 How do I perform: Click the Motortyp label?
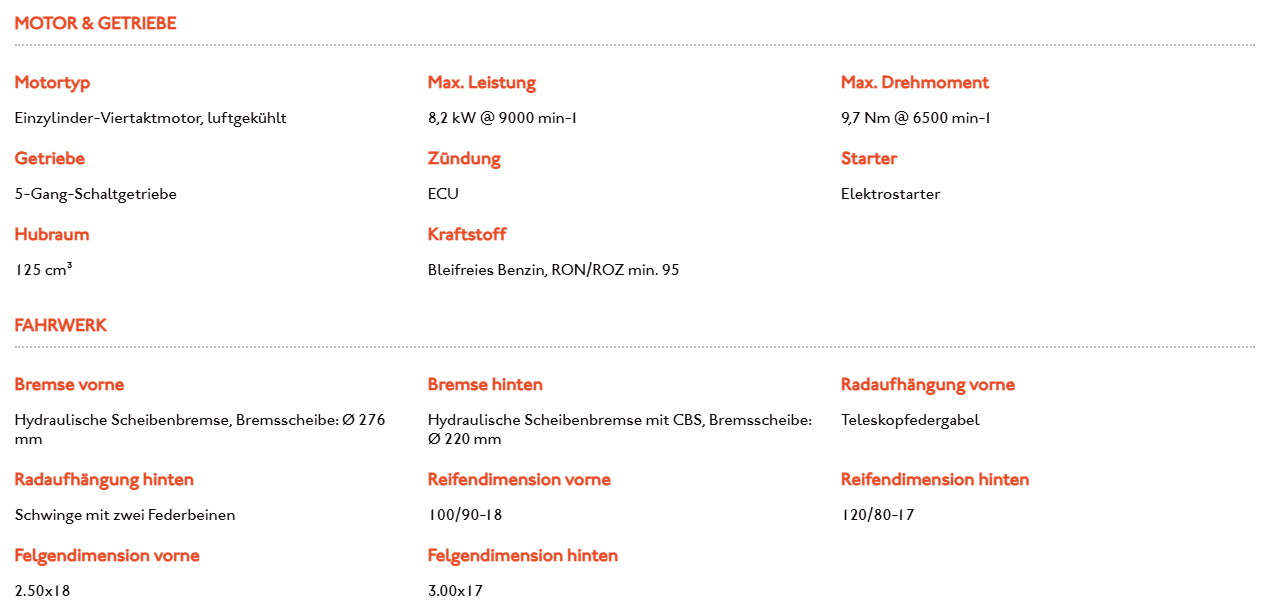click(x=52, y=82)
